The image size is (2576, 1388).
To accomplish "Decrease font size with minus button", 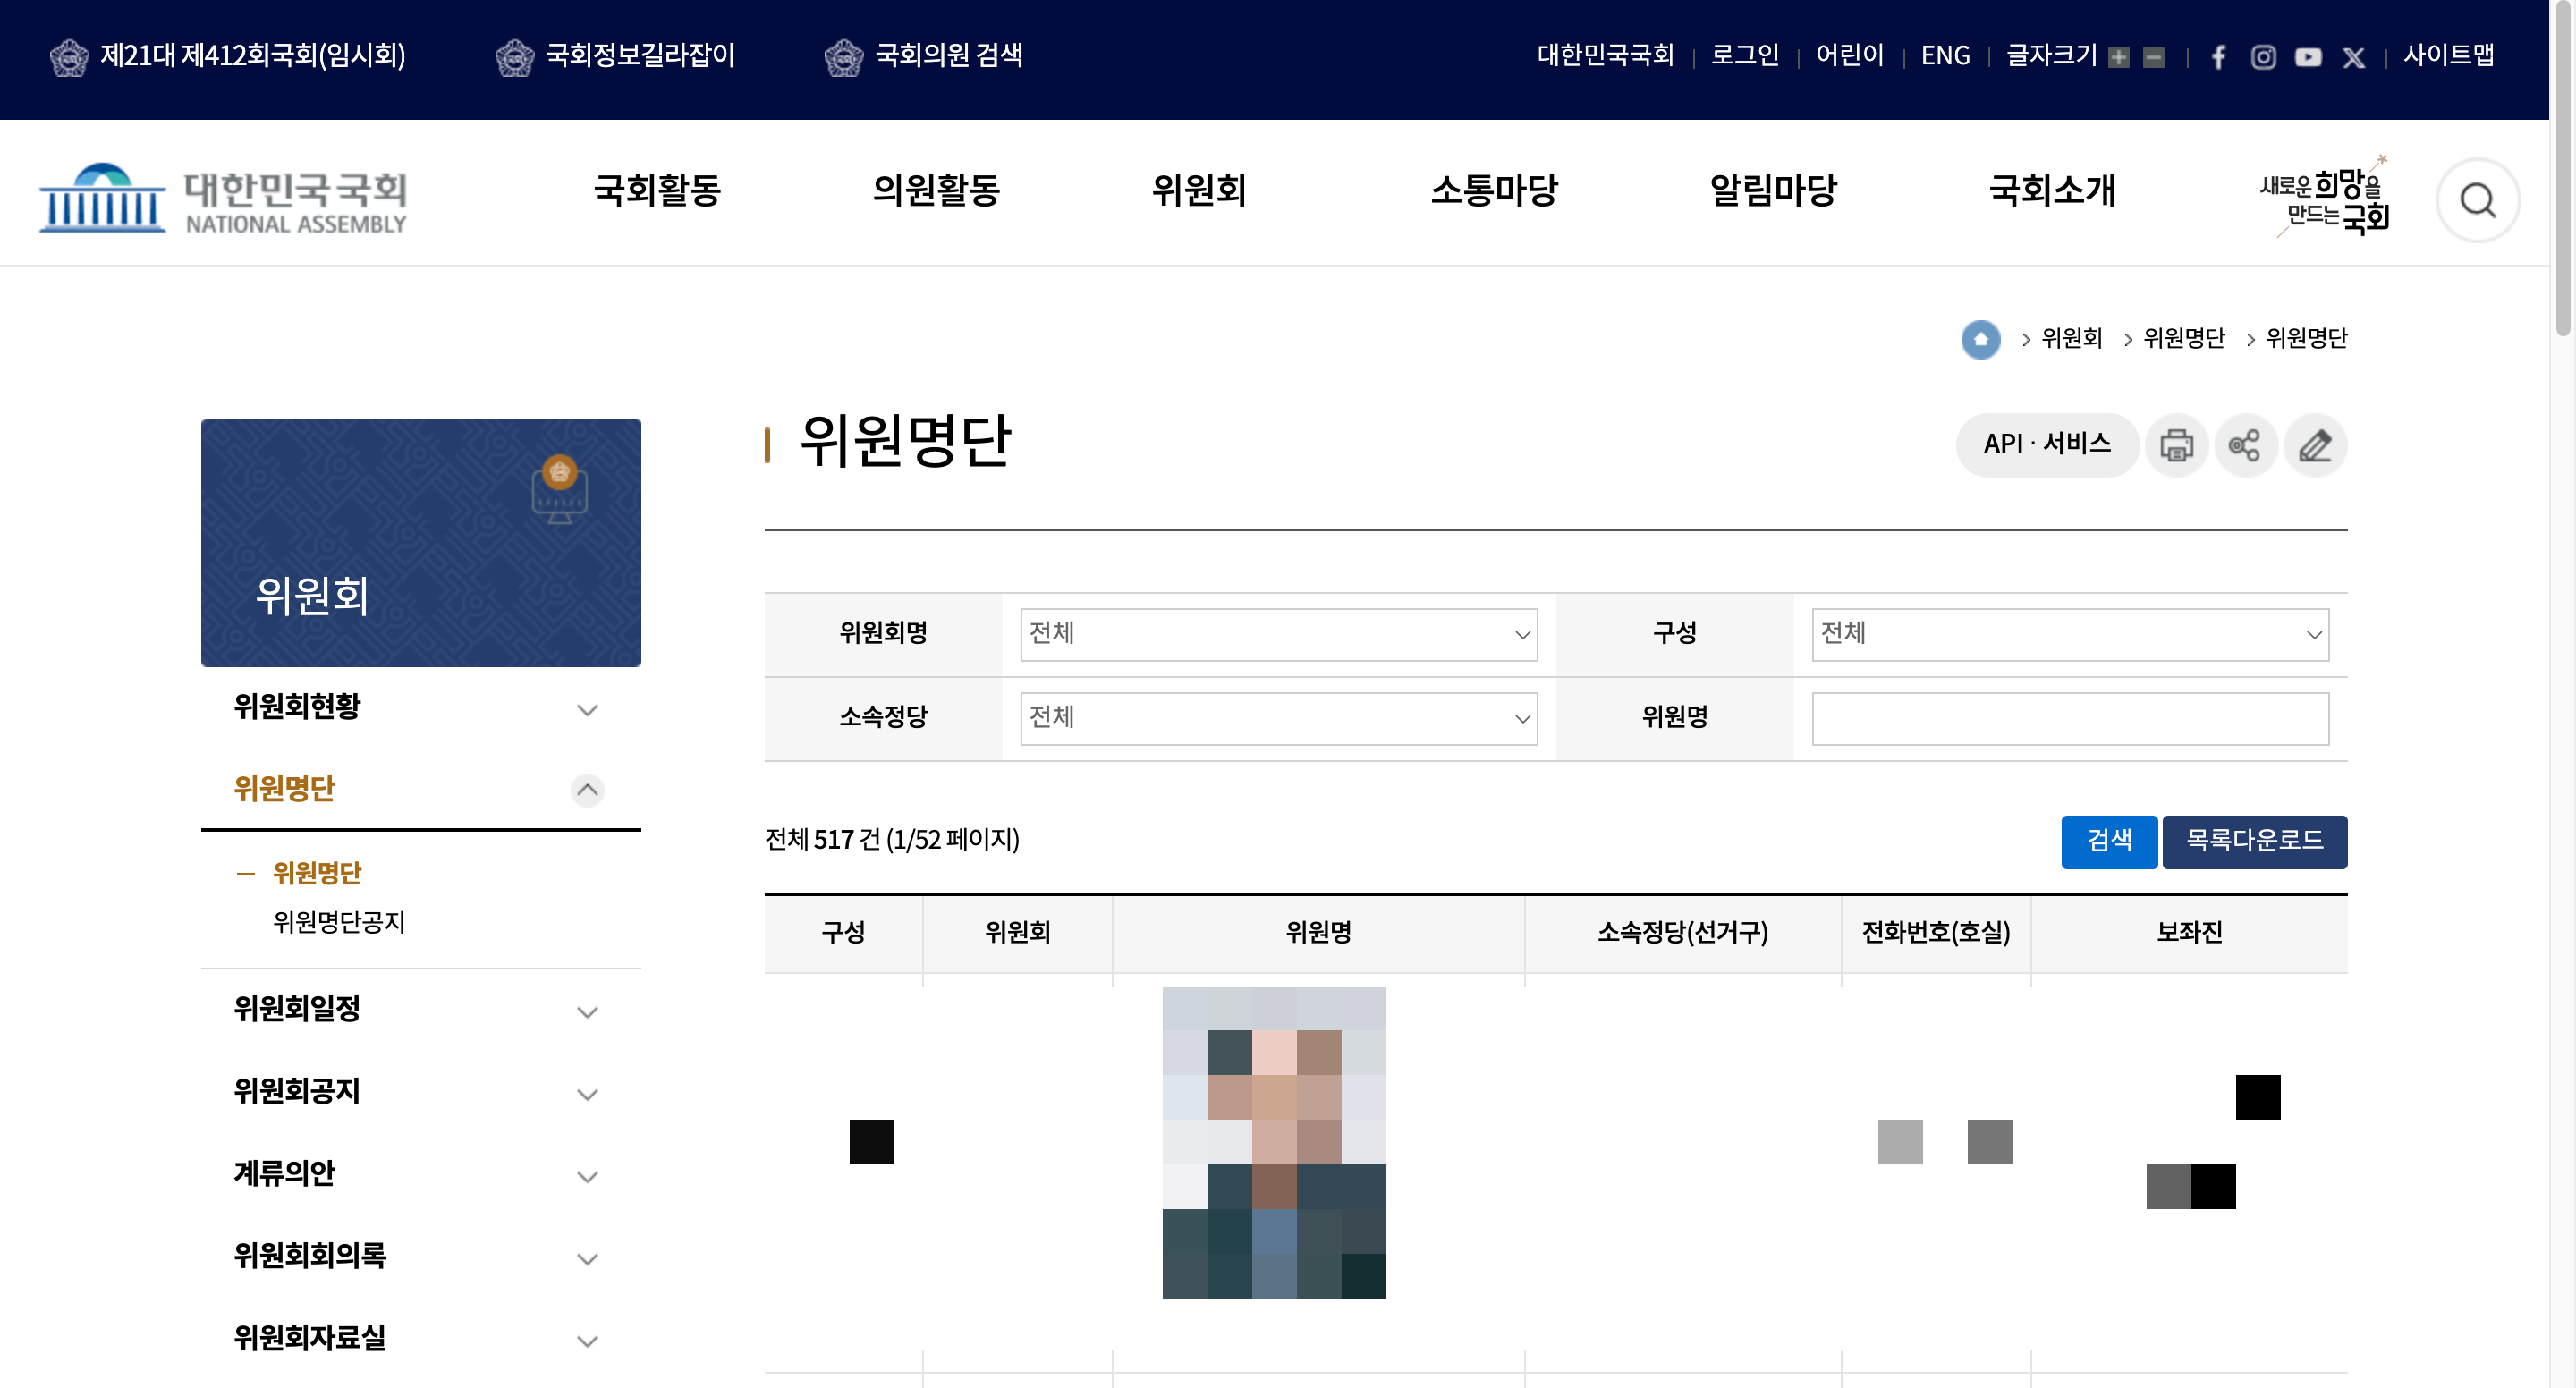I will 2154,57.
